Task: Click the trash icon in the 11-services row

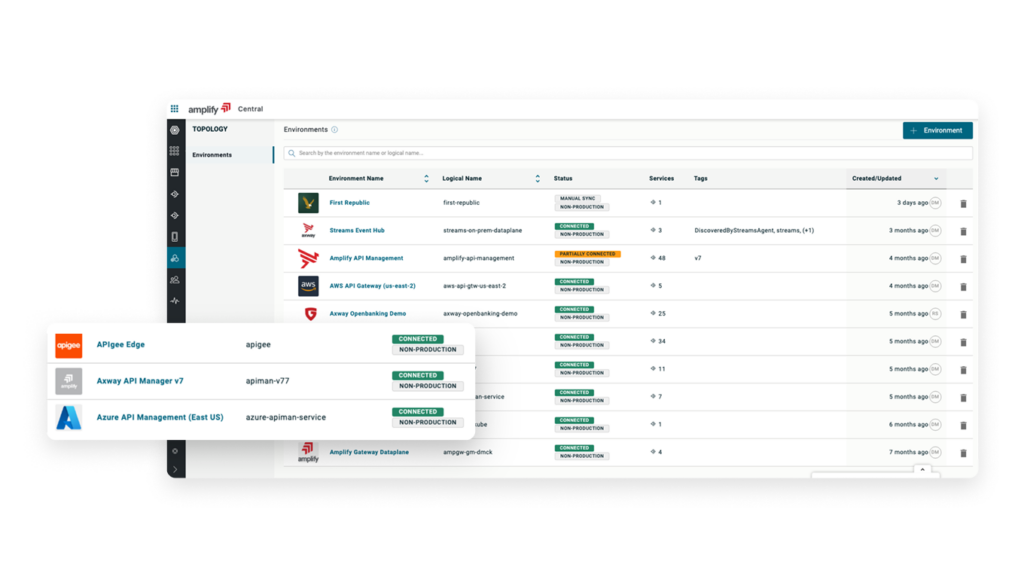Action: pyautogui.click(x=963, y=370)
